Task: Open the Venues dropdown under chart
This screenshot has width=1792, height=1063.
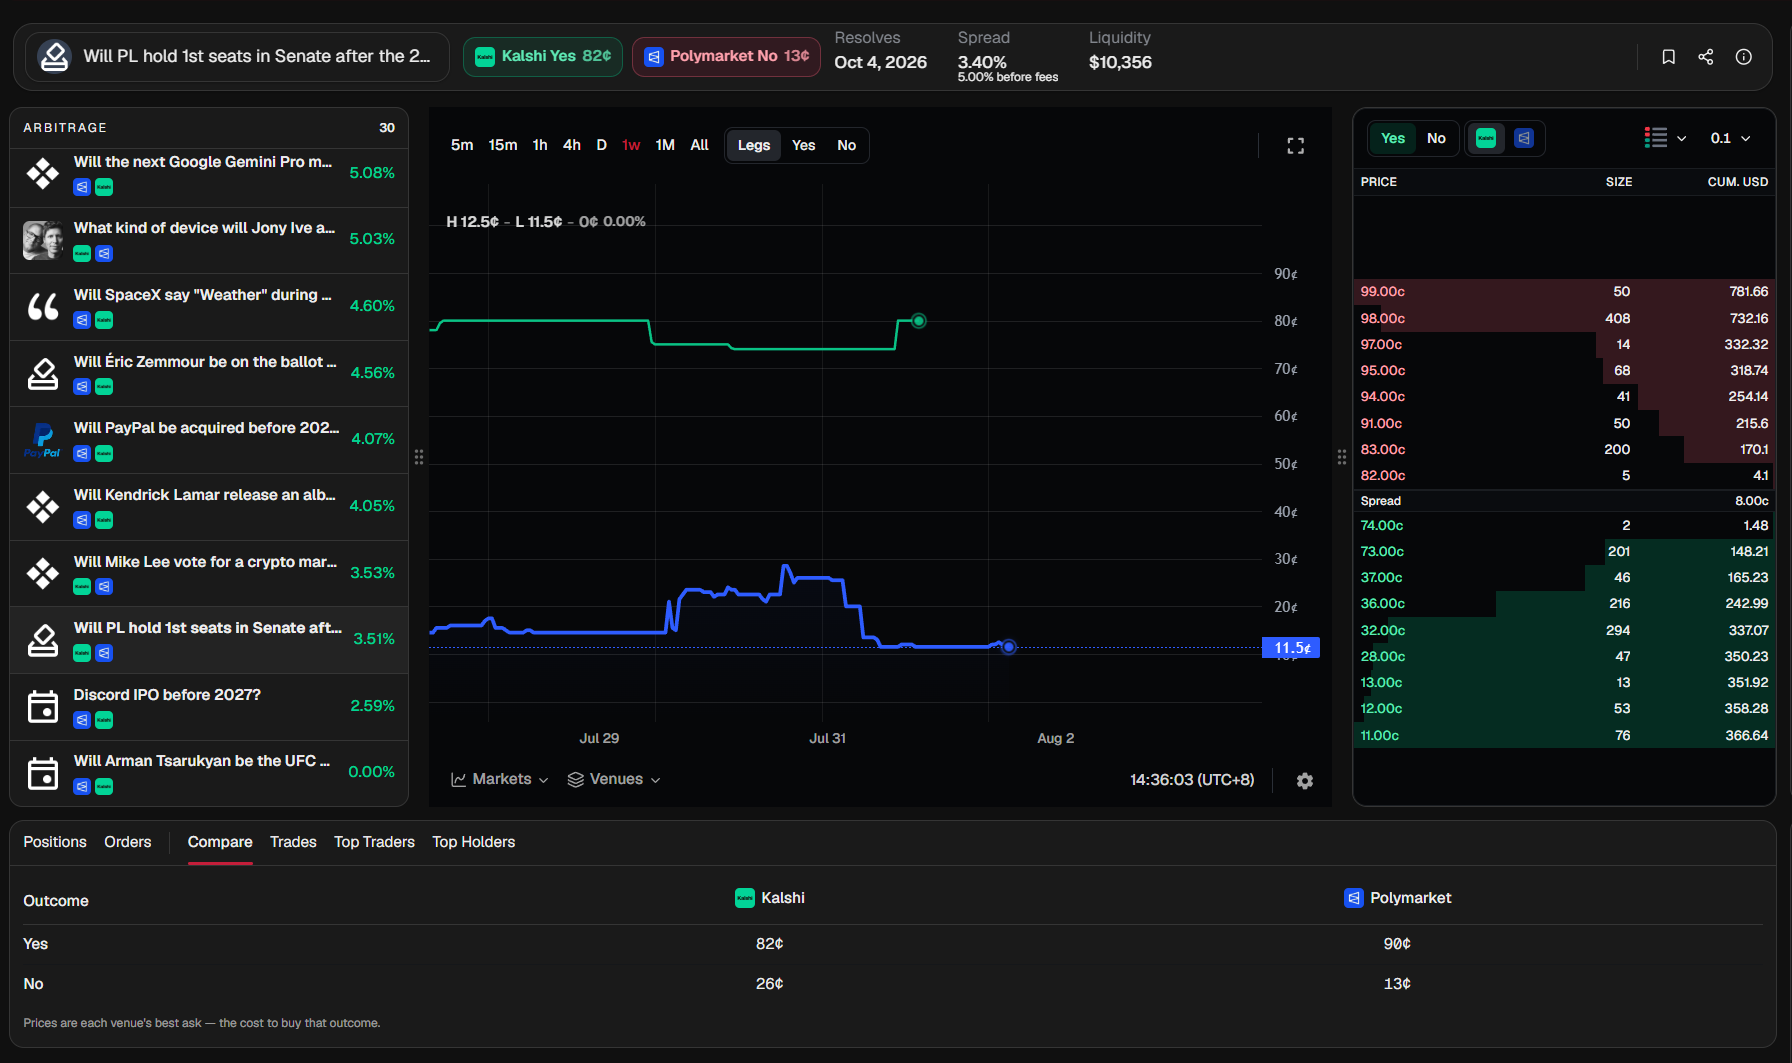Action: pyautogui.click(x=614, y=779)
